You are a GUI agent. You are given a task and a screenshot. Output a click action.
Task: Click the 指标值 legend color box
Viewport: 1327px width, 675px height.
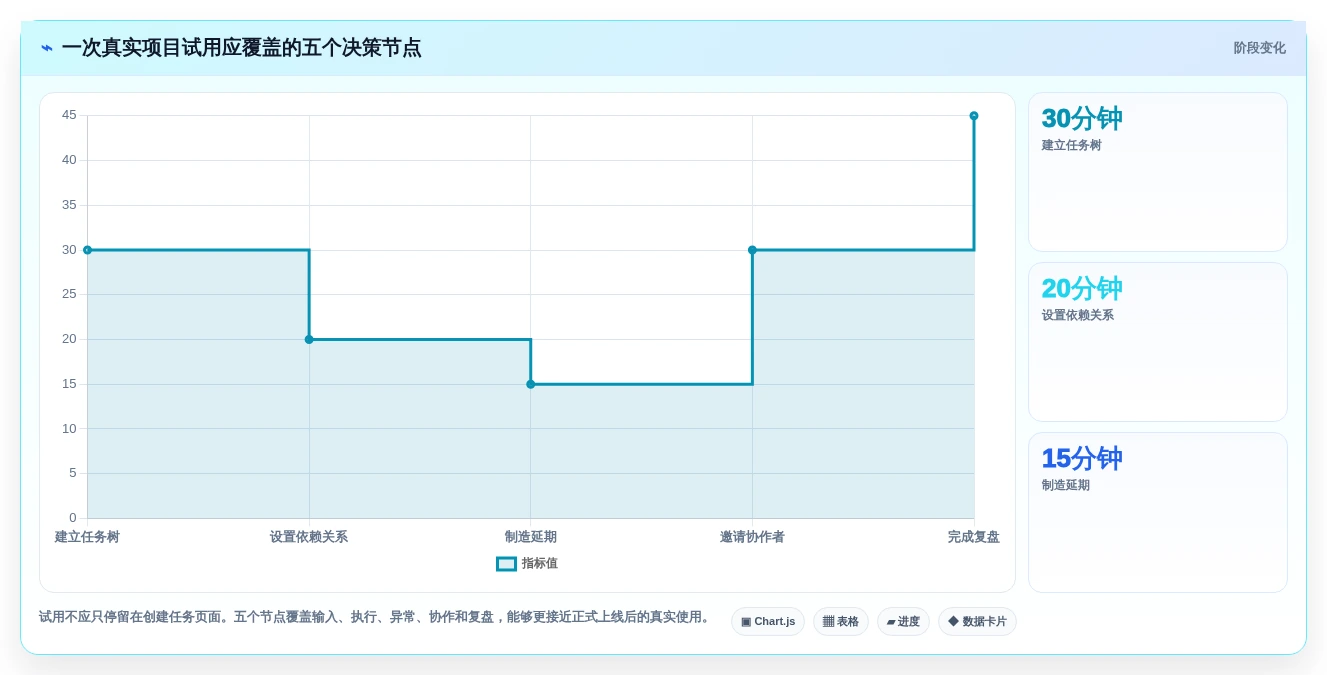pyautogui.click(x=507, y=563)
